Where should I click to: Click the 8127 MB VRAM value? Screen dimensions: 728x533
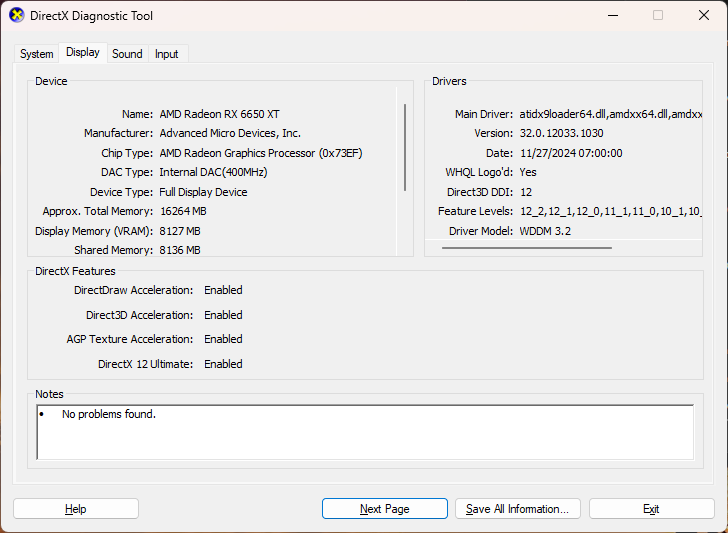[180, 231]
